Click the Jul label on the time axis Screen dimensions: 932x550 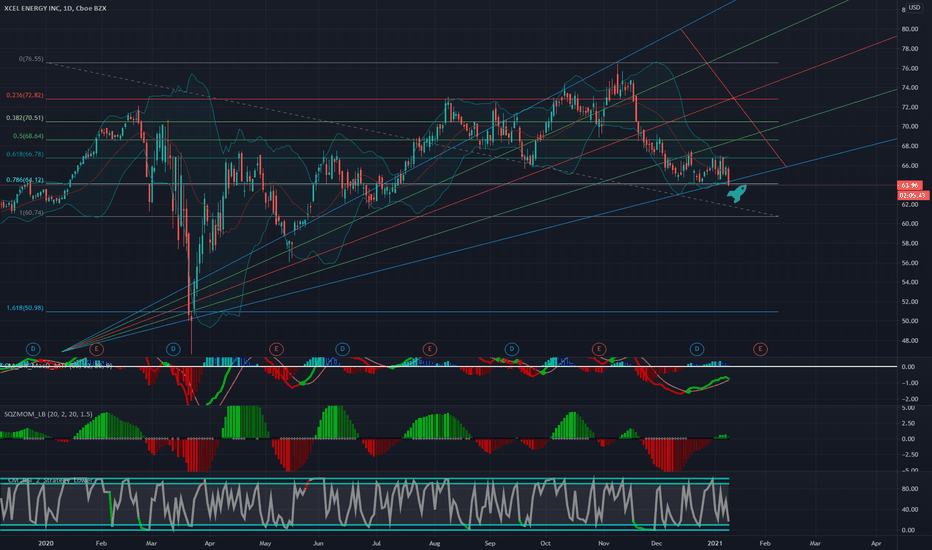tap(376, 543)
